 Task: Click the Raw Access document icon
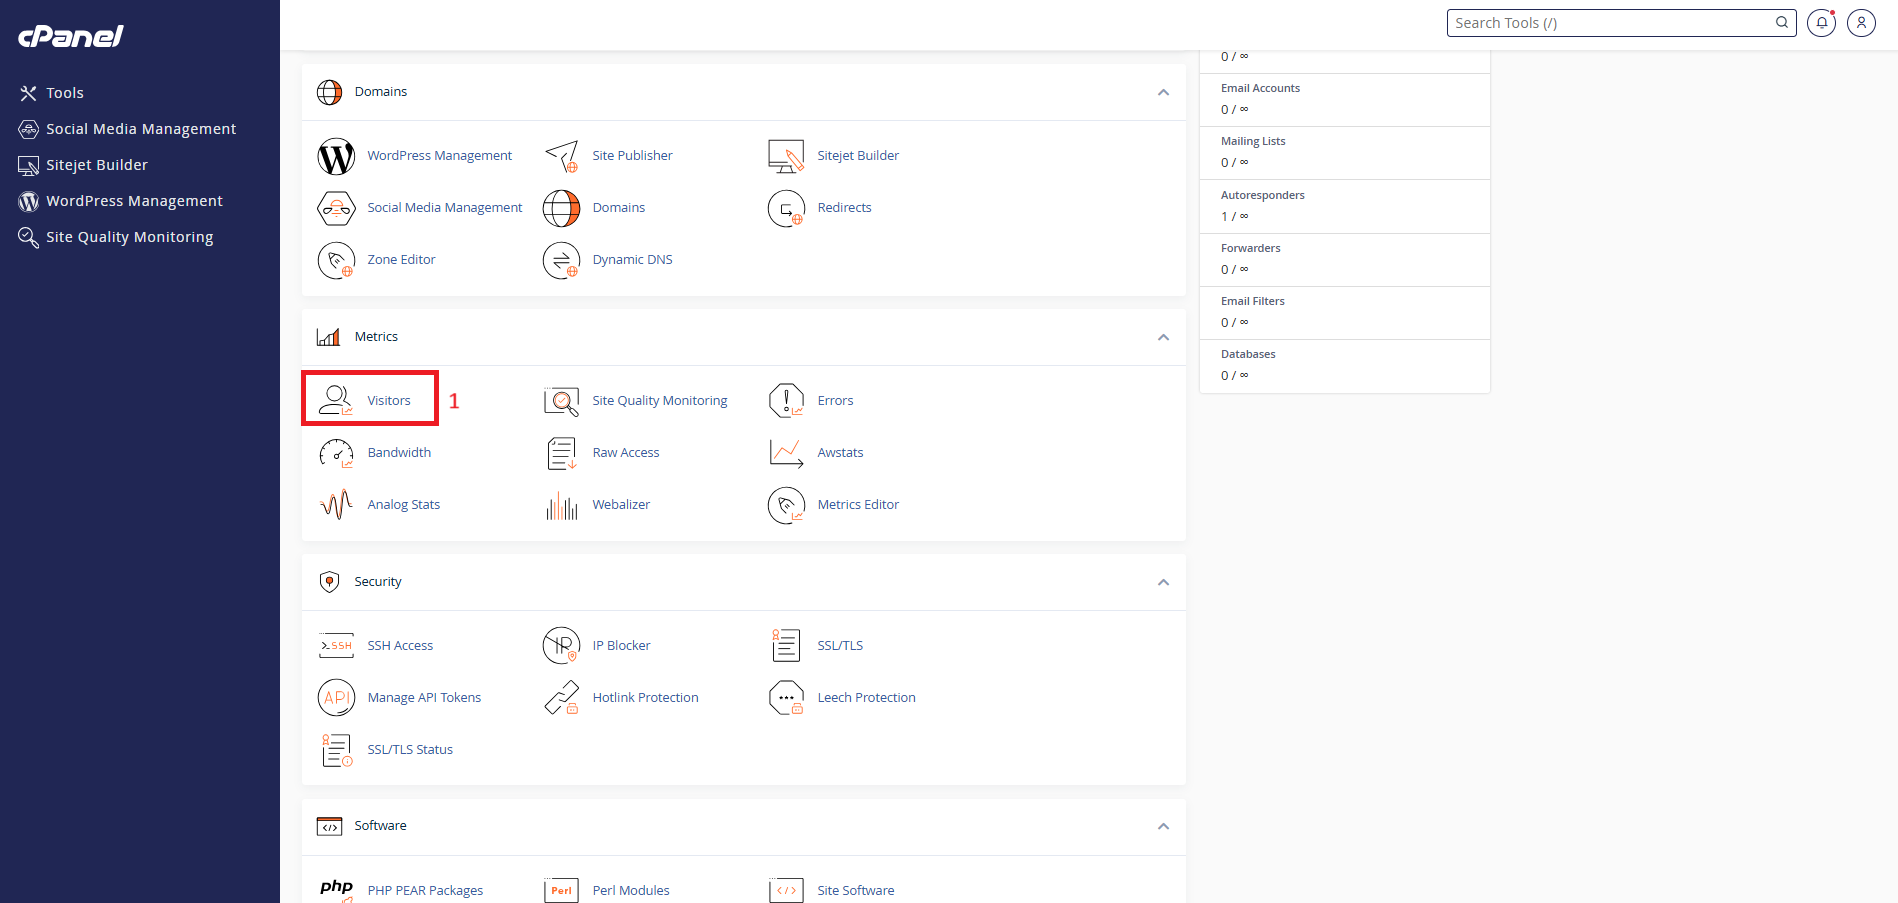(x=562, y=453)
